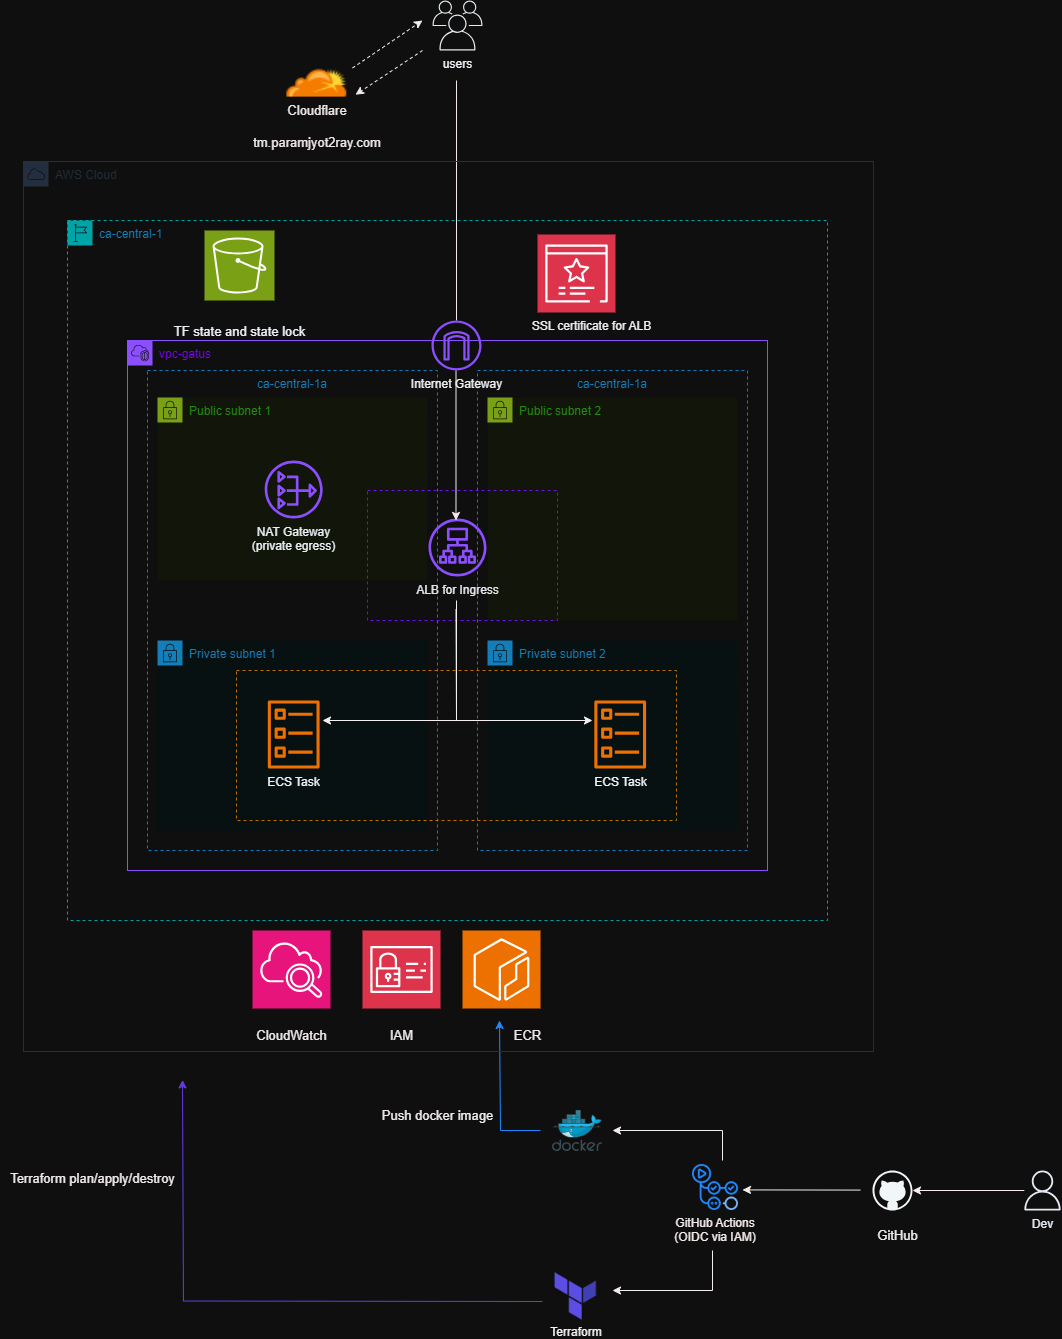This screenshot has width=1062, height=1339.
Task: Click the ALB for Ingress load balancer icon
Action: (x=457, y=547)
